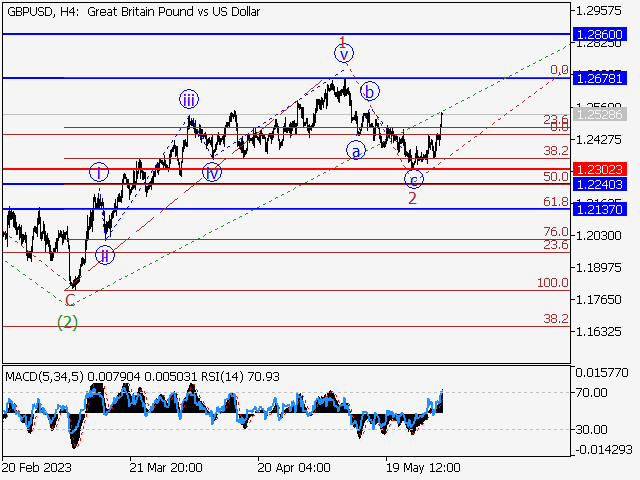640x480 pixels.
Task: Select the blue 1.22403 price label
Action: (x=600, y=184)
